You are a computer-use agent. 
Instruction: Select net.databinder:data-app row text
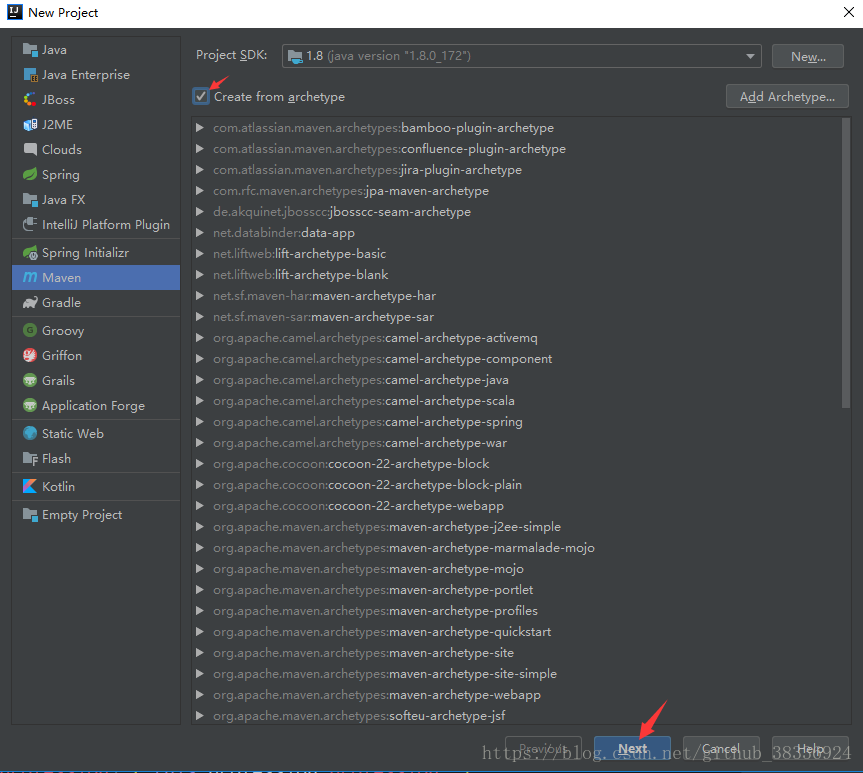point(283,233)
